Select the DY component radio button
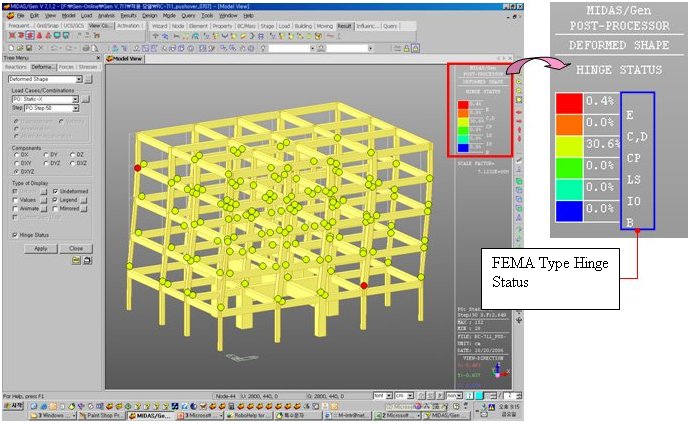 tap(46, 155)
